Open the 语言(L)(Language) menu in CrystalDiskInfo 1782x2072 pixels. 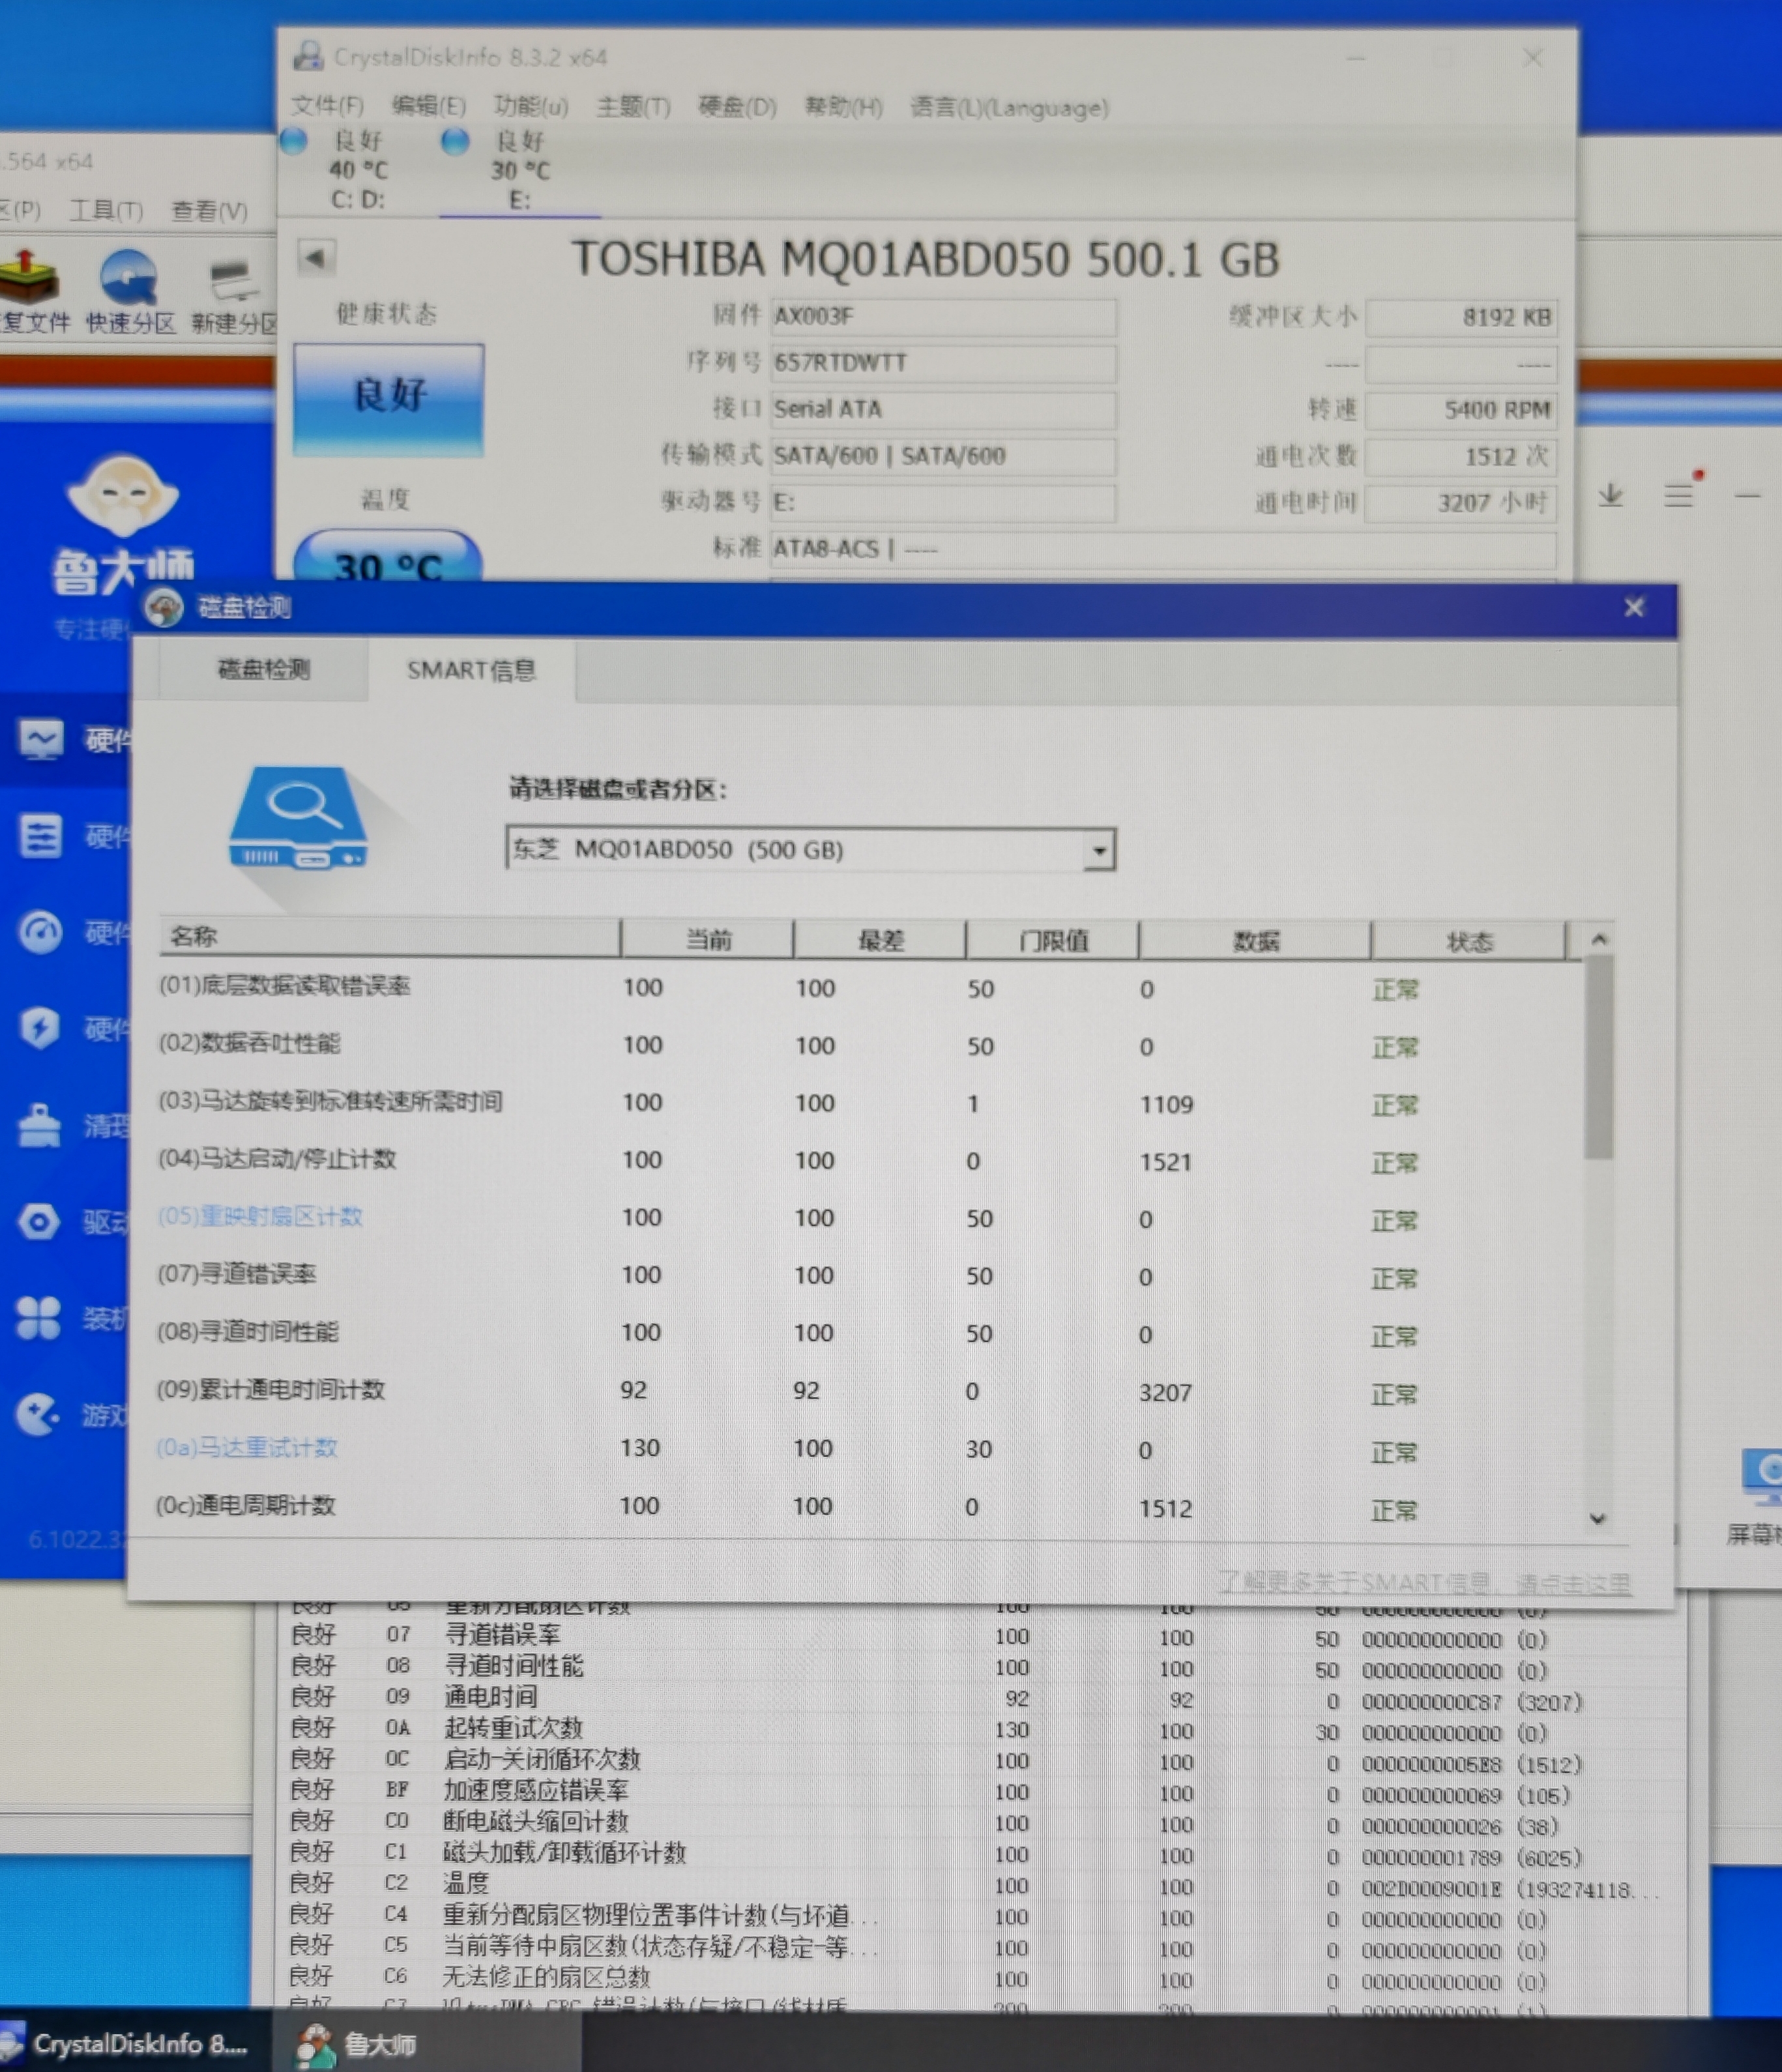point(1009,107)
